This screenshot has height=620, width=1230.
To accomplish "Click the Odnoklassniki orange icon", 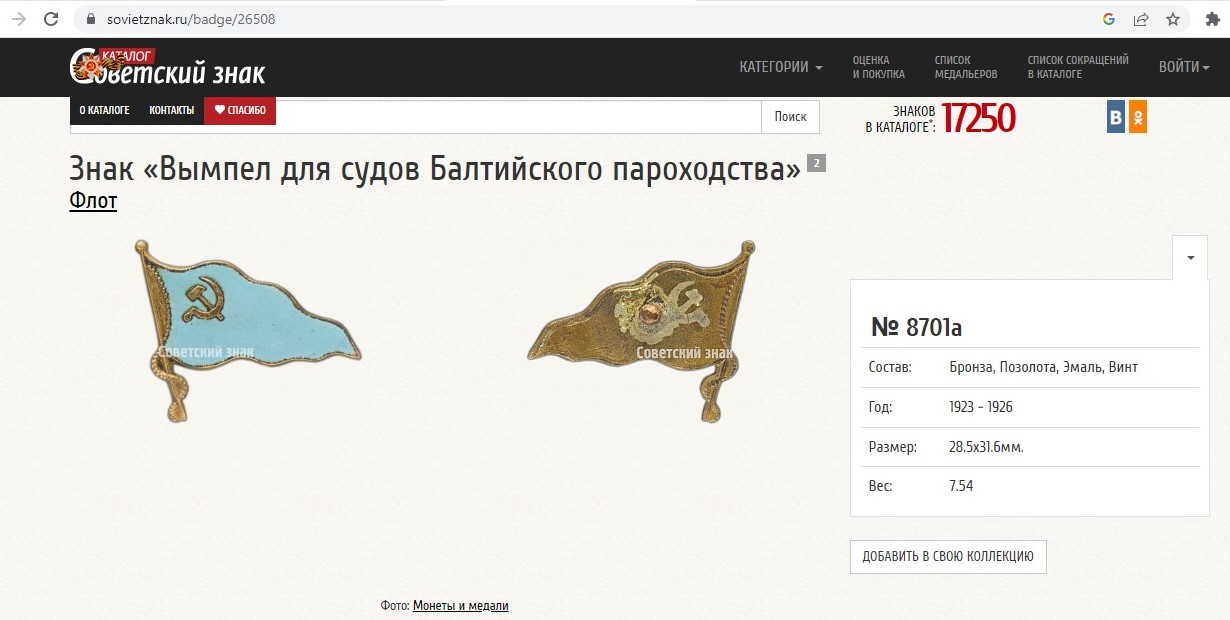I will coord(1138,117).
